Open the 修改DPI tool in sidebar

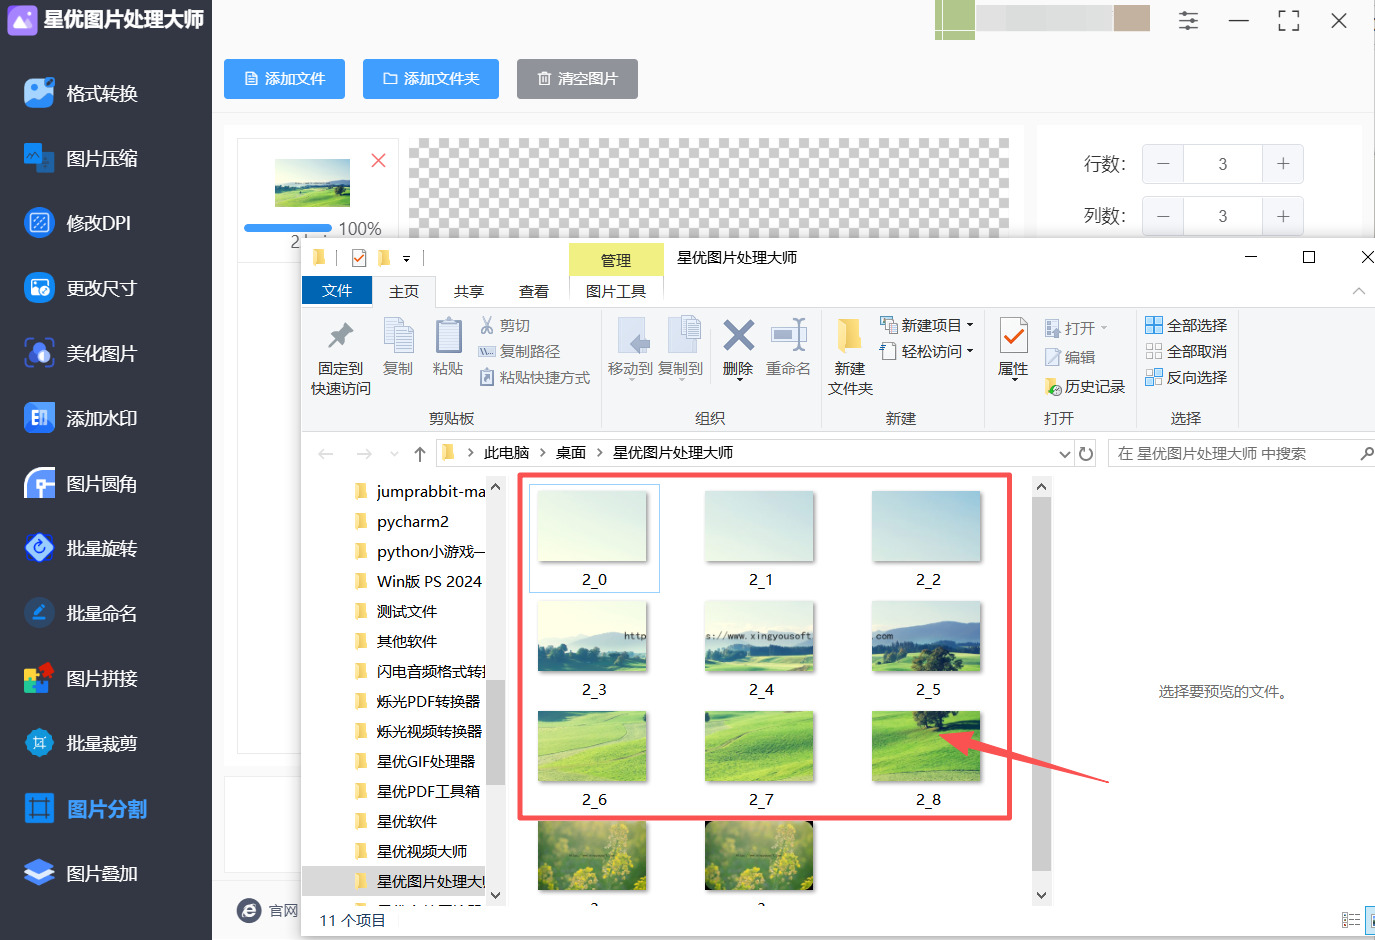77,223
